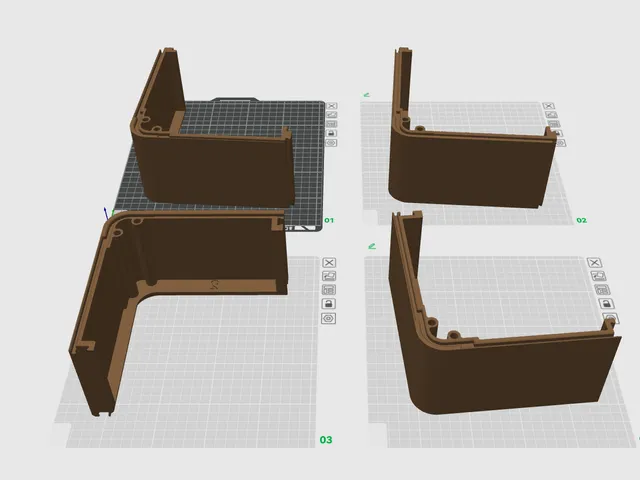Toggle the lock on plate 01
Image resolution: width=640 pixels, height=480 pixels.
pyautogui.click(x=331, y=133)
